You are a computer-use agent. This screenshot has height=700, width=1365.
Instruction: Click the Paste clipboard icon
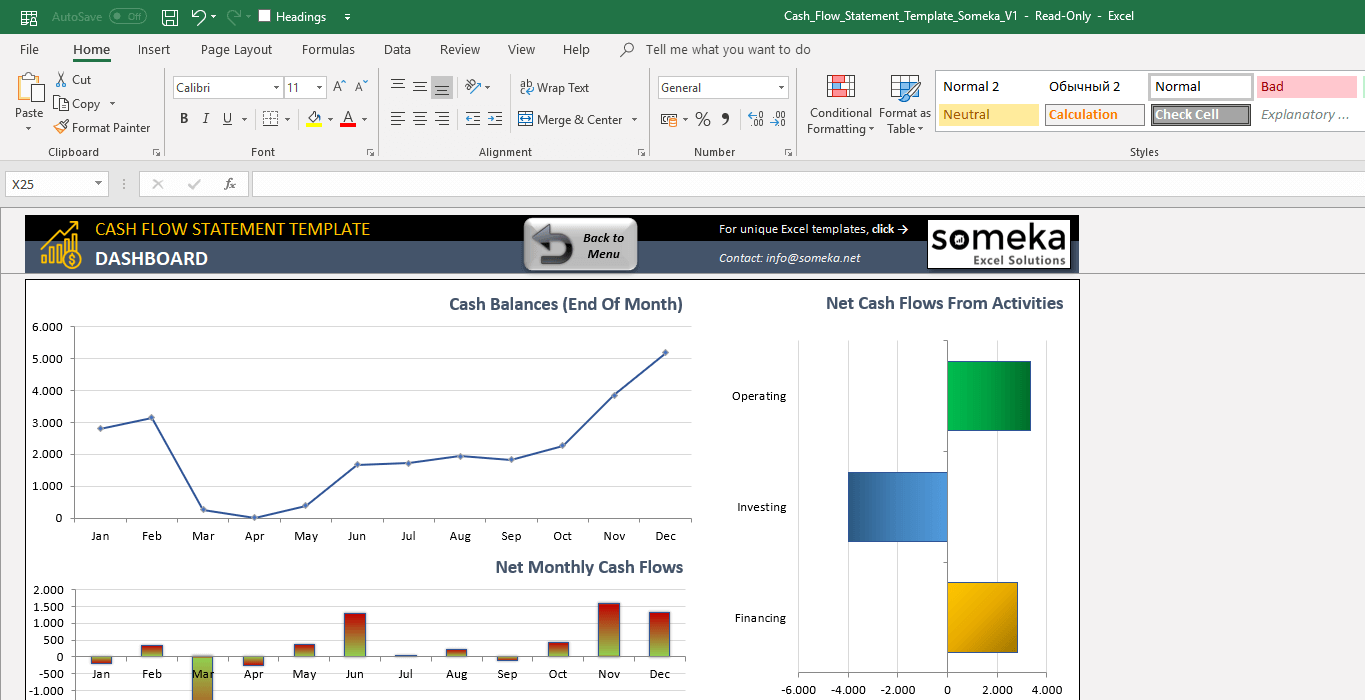30,88
